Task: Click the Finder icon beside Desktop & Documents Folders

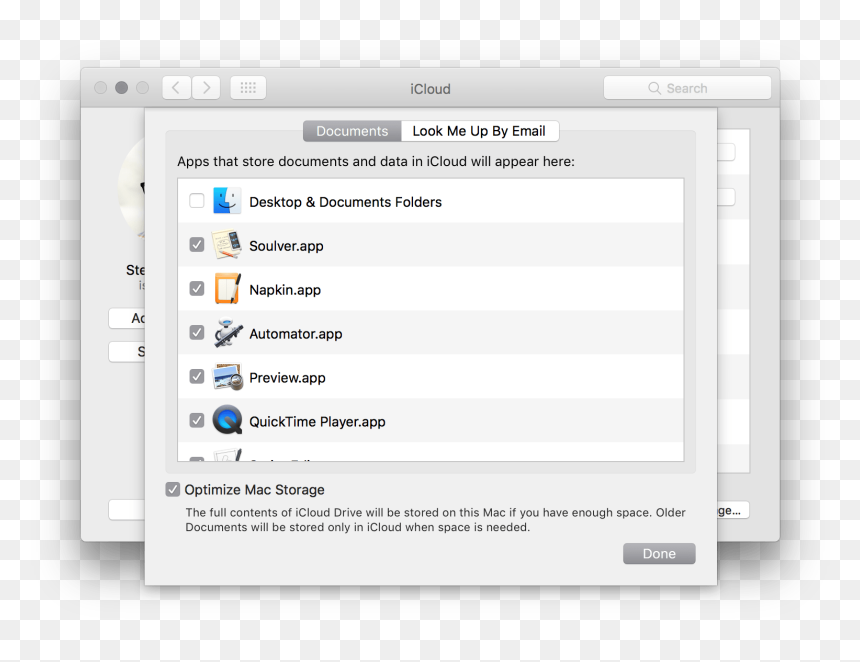Action: 227,201
